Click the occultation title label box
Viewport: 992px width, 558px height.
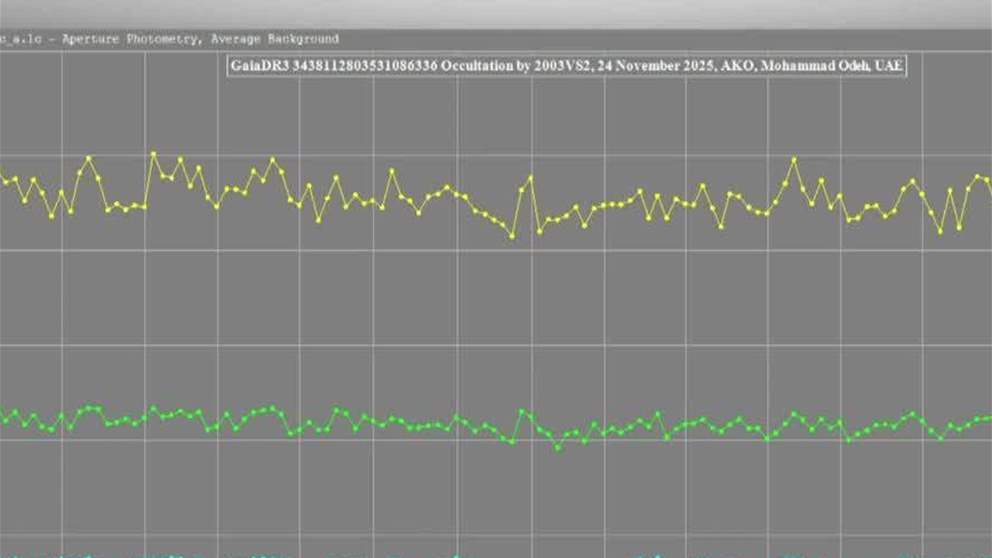567,65
